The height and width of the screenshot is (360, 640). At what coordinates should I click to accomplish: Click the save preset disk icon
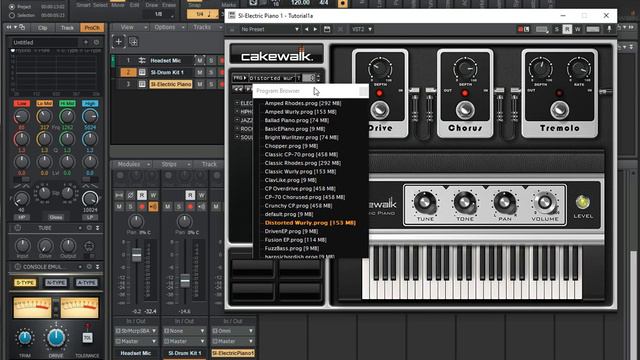[327, 29]
